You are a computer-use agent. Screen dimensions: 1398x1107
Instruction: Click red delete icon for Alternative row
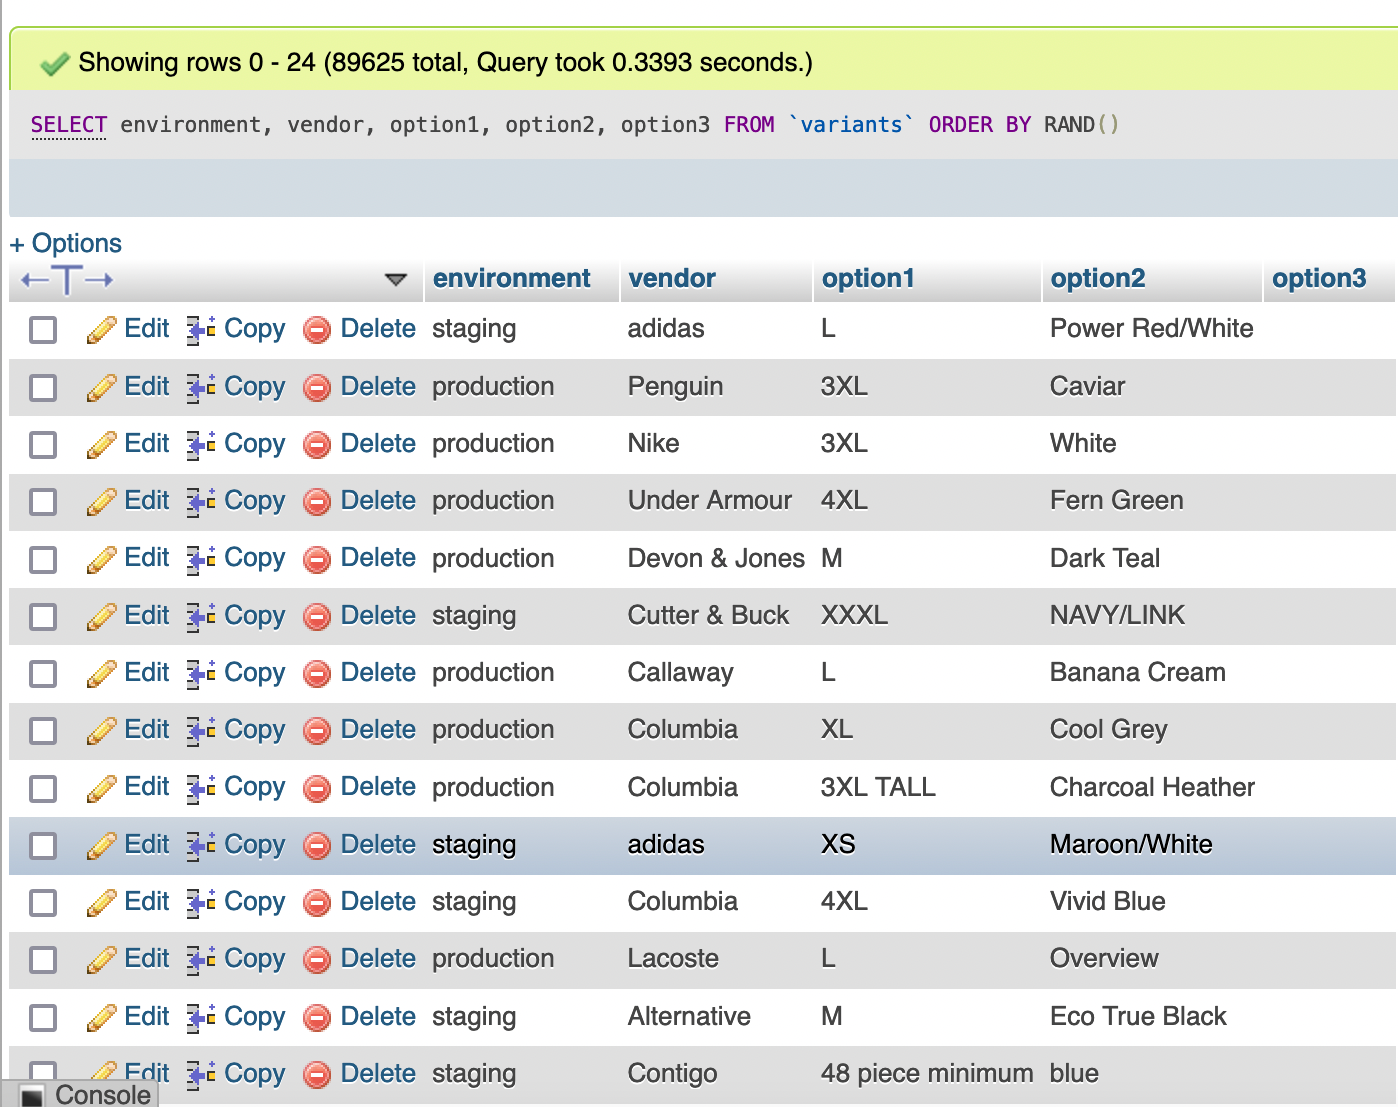click(x=317, y=1017)
